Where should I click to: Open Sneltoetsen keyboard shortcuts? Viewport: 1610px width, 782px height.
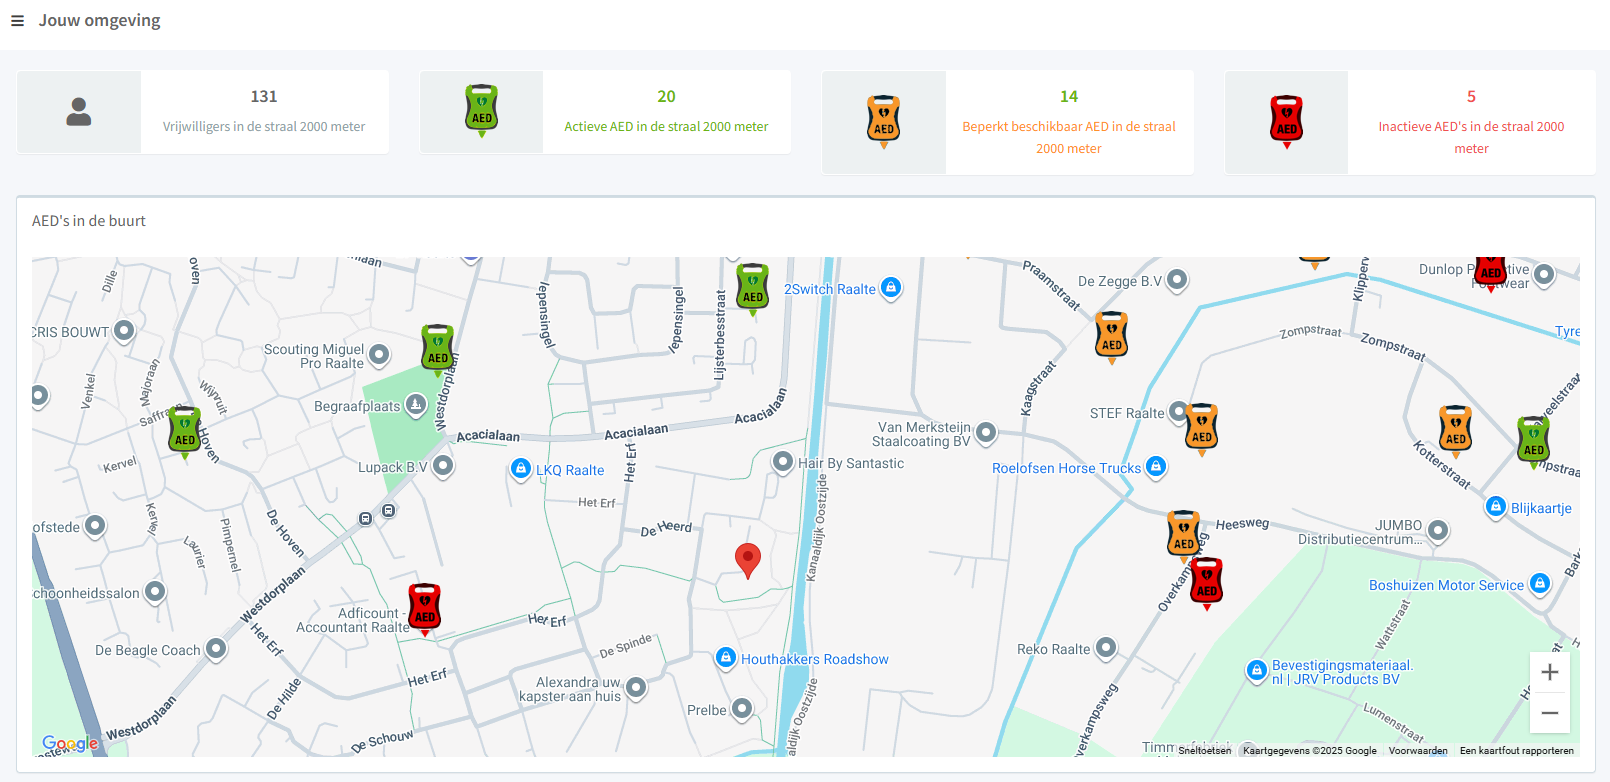pos(1204,751)
